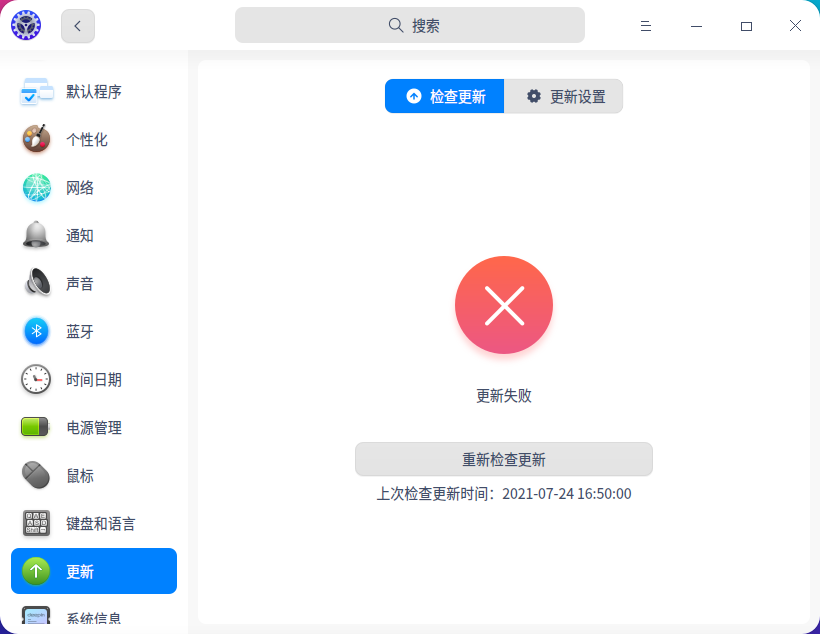Open the 默认程序 icon

(37, 92)
